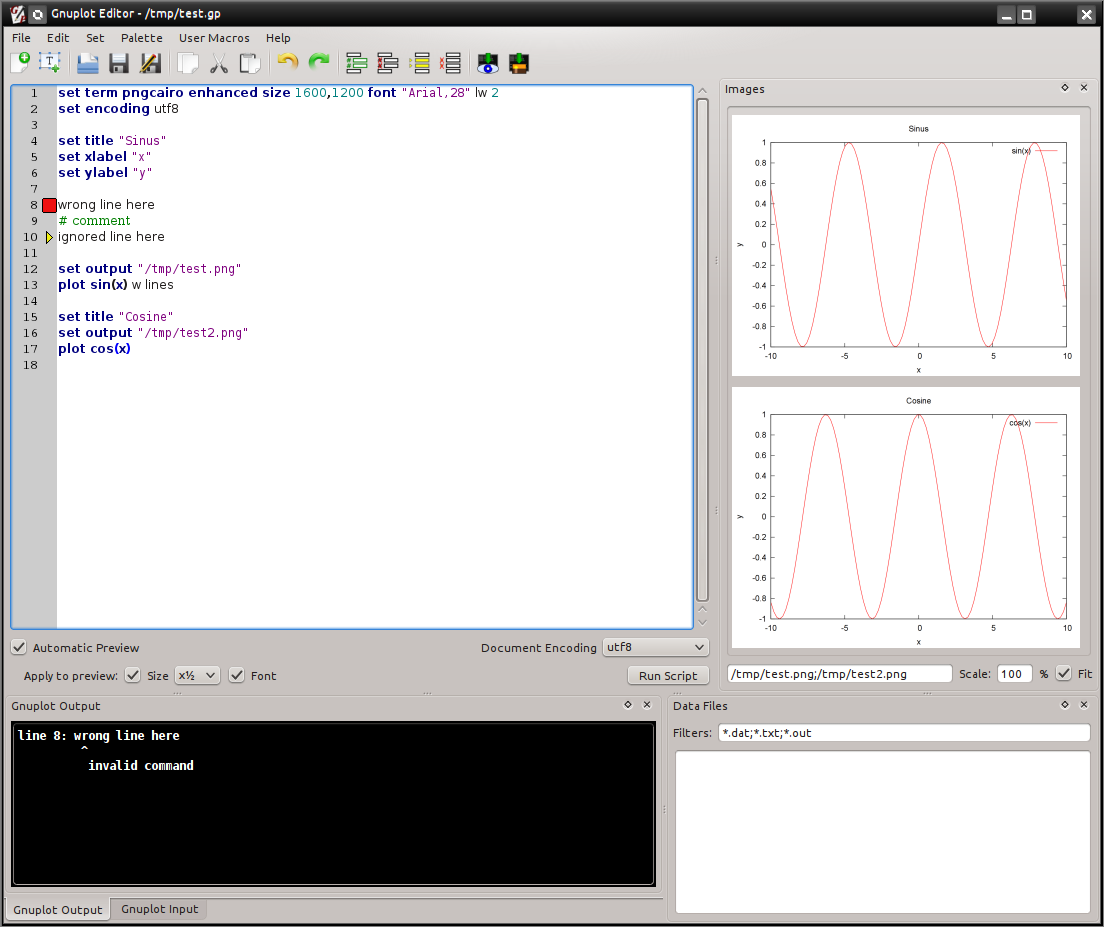Open the User Macros menu
This screenshot has height=927, width=1104.
[x=214, y=38]
